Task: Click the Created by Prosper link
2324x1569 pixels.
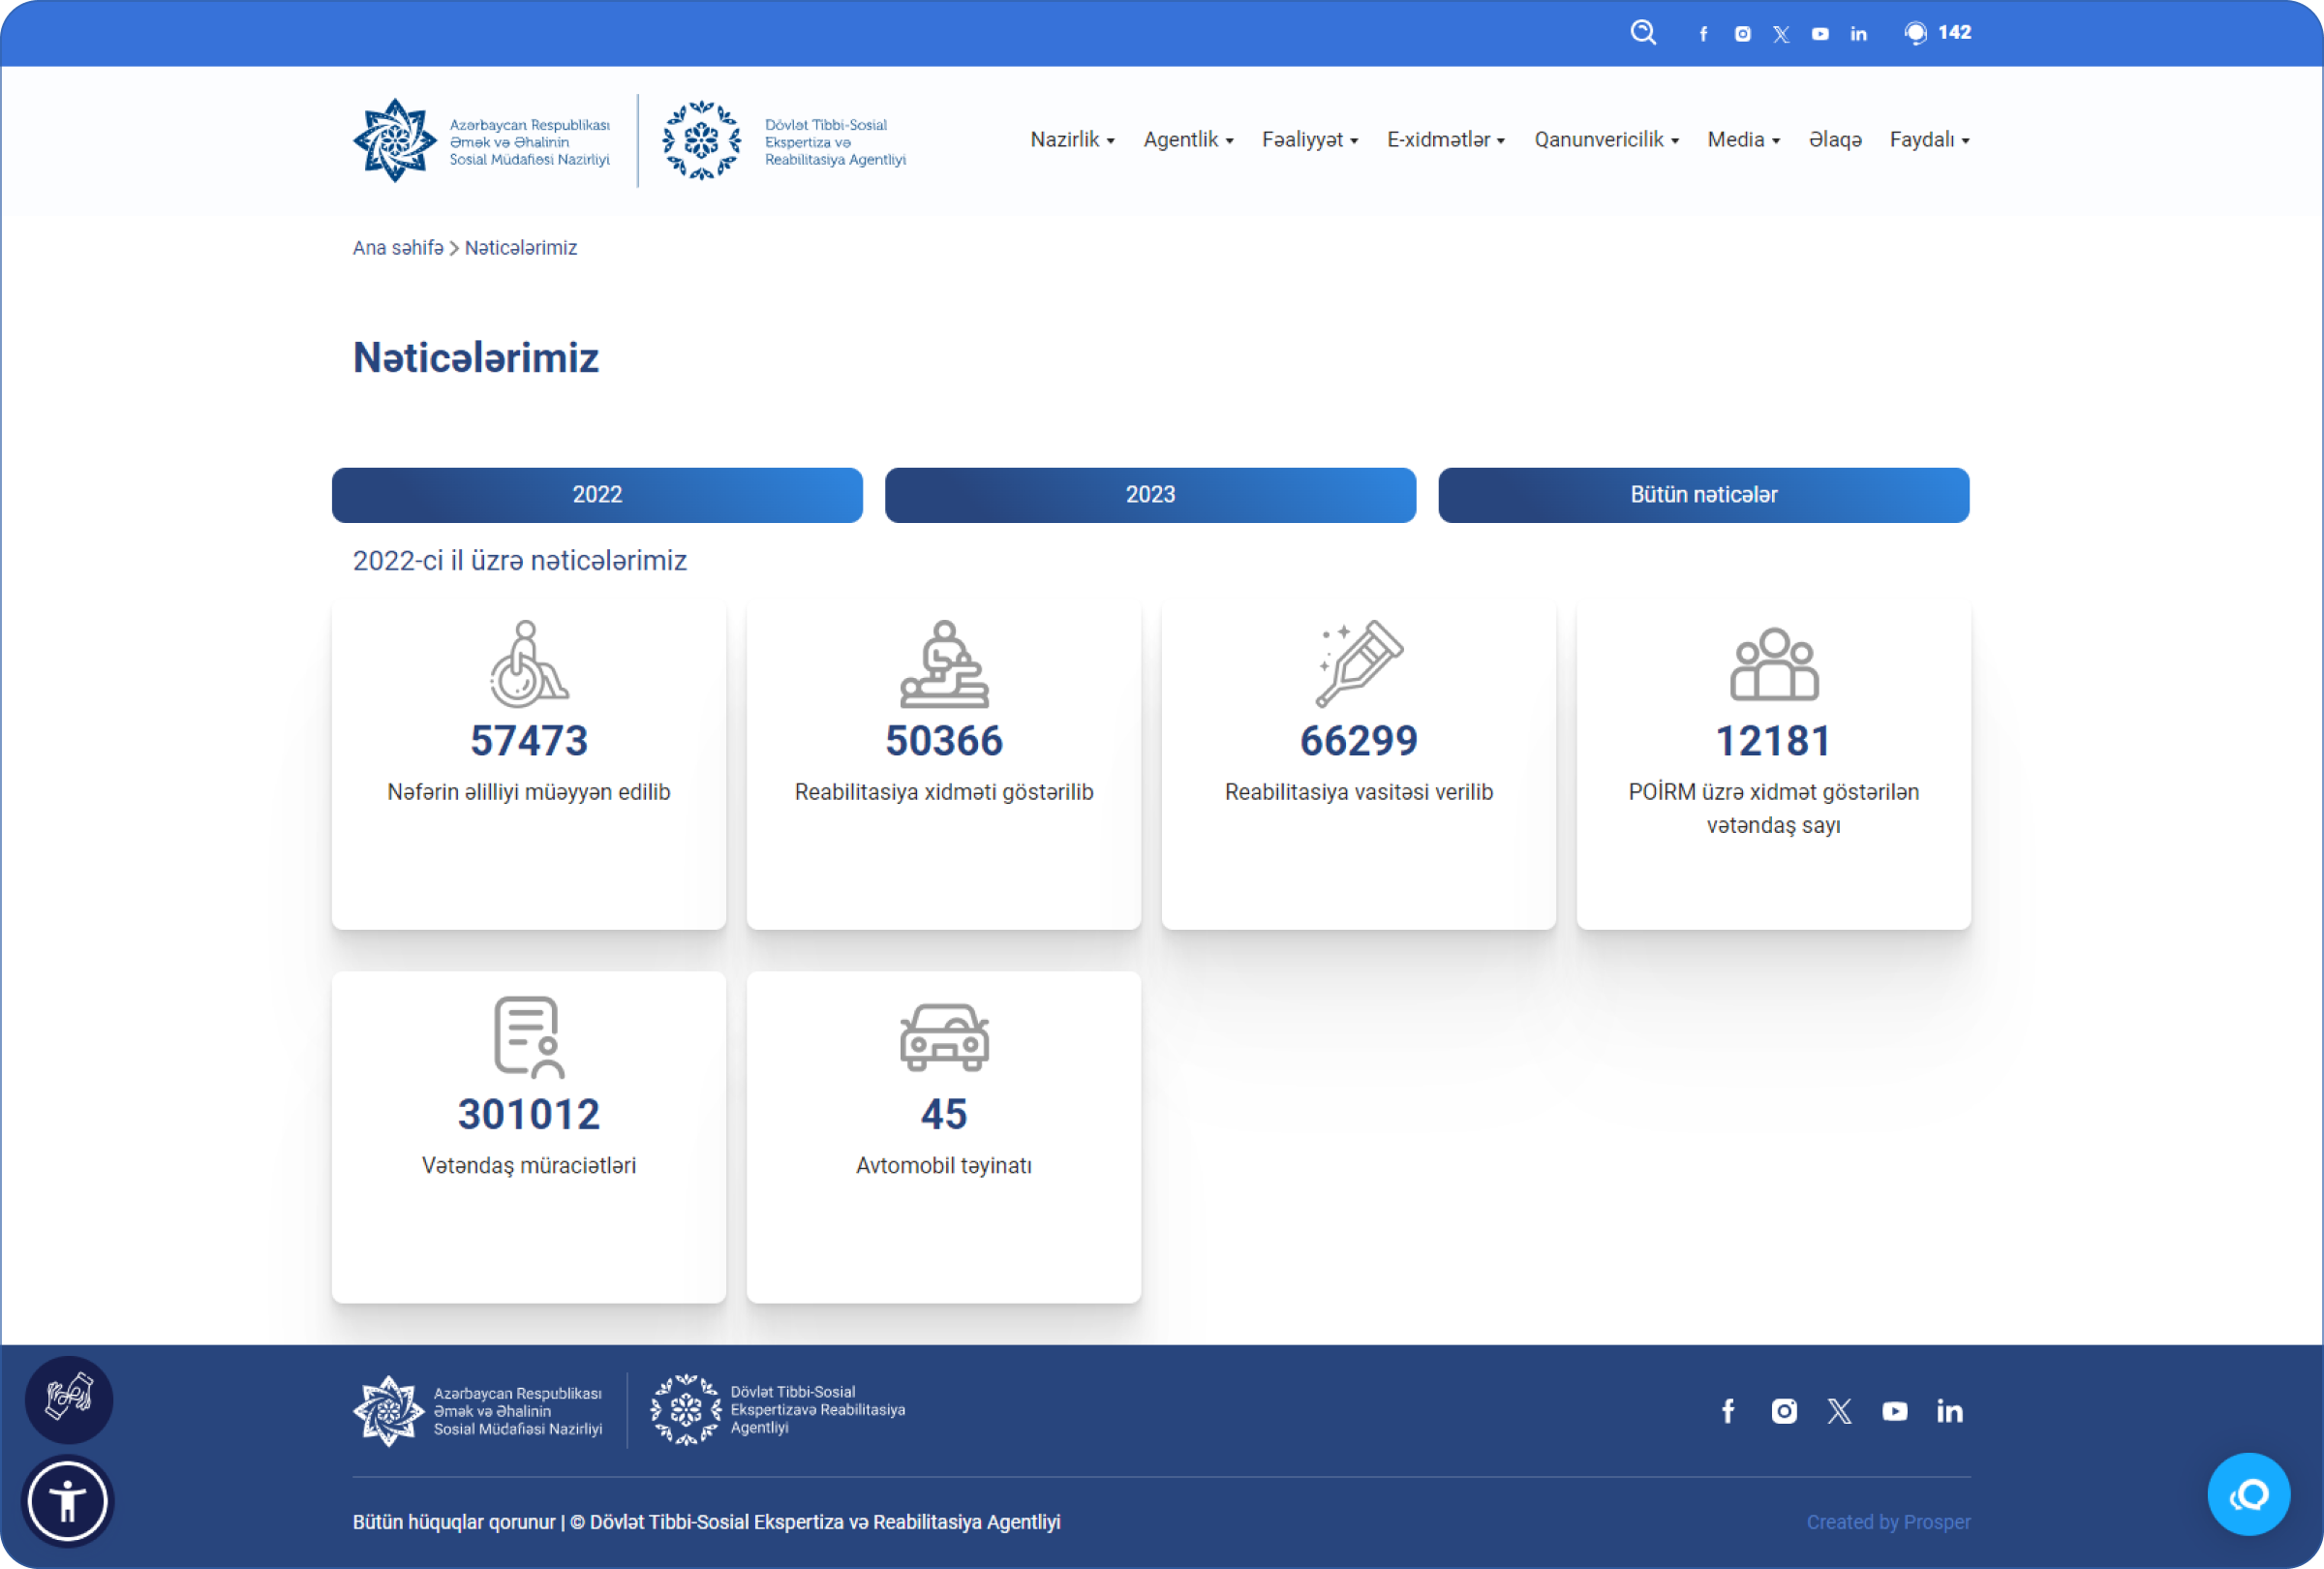Action: [1887, 1522]
